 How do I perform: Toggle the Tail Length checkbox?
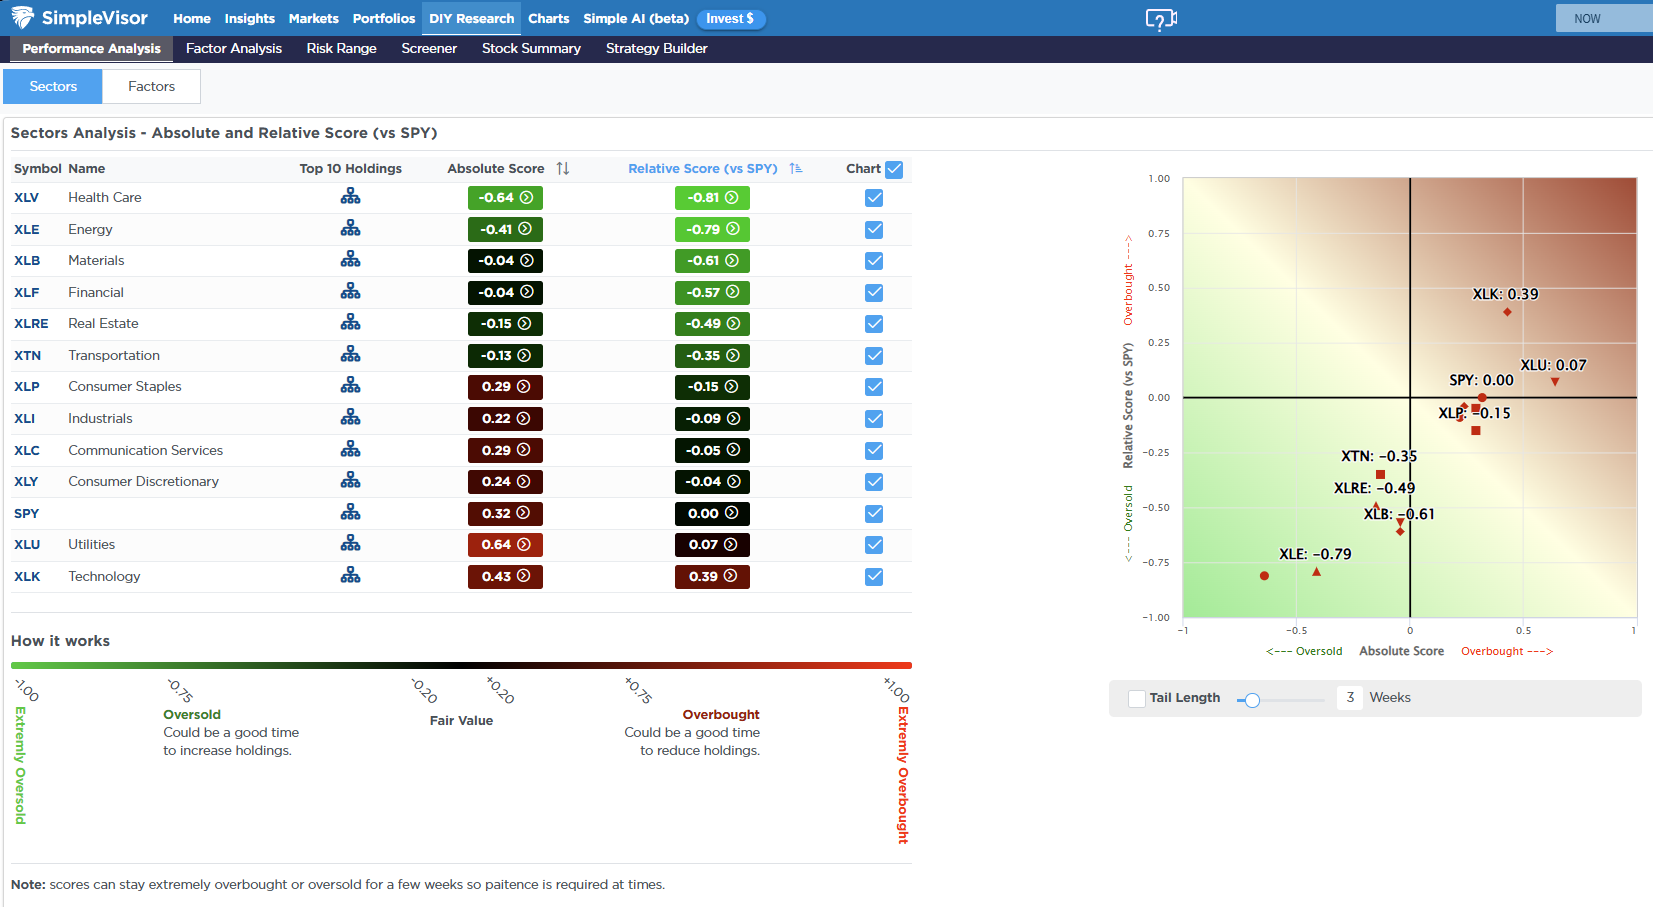pos(1137,699)
